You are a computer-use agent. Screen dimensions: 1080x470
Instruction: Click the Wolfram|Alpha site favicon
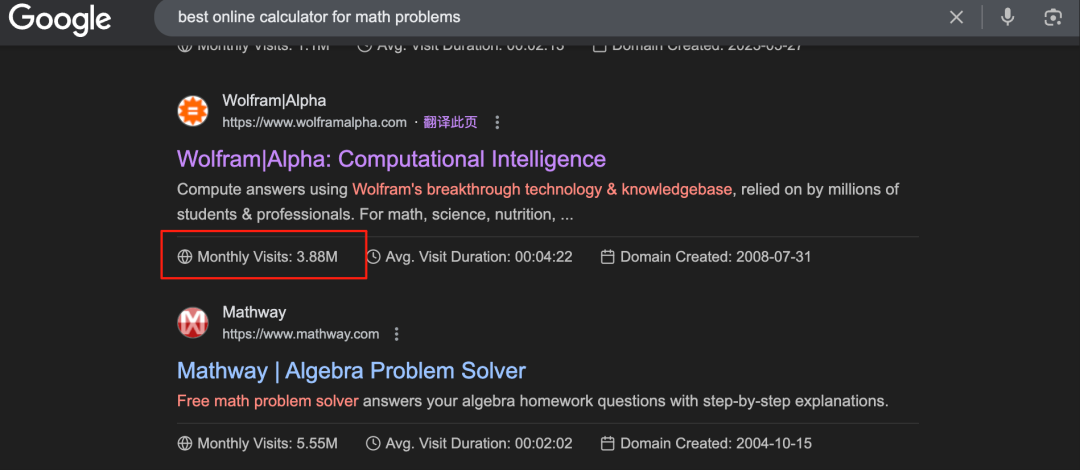(x=192, y=111)
